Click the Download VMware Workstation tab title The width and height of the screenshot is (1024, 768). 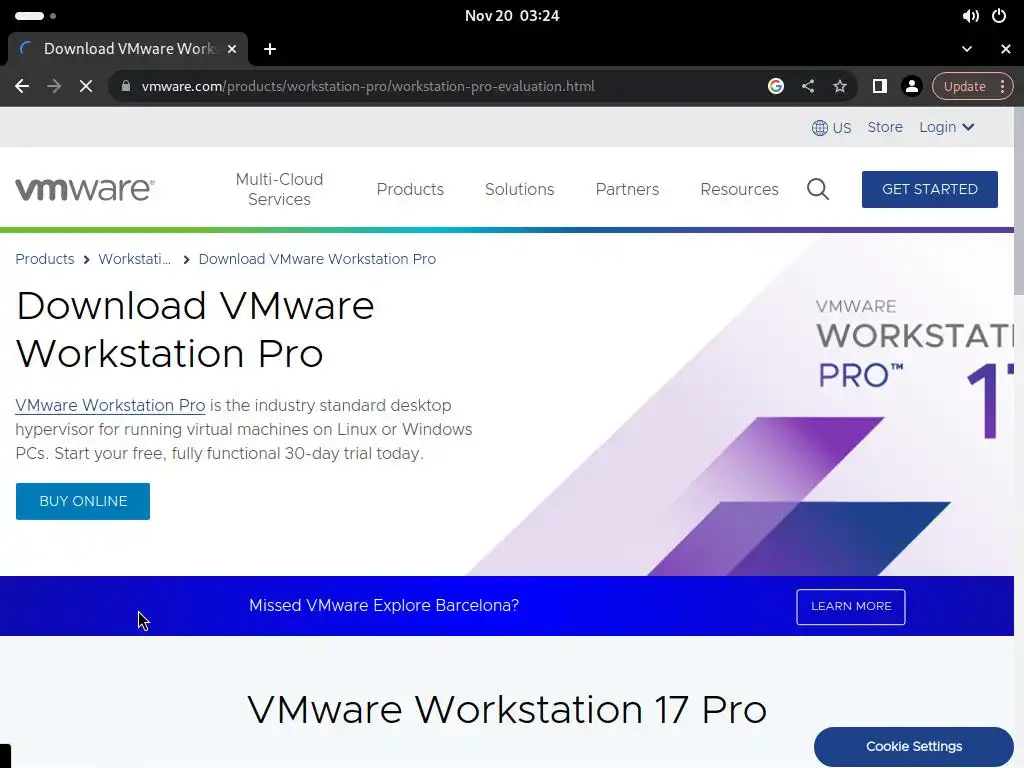129,49
